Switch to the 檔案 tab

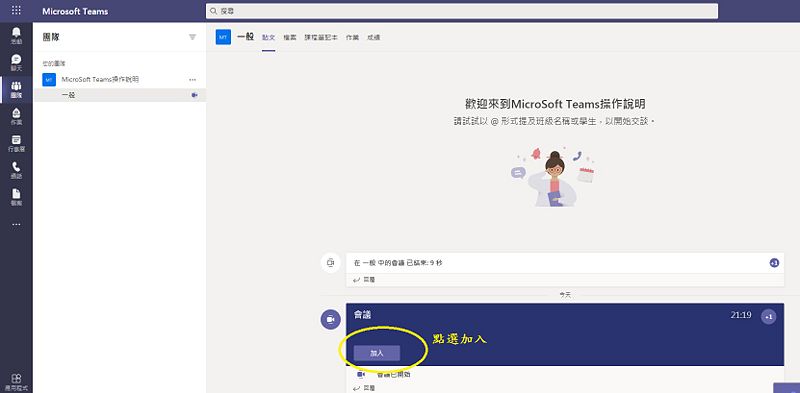click(290, 37)
